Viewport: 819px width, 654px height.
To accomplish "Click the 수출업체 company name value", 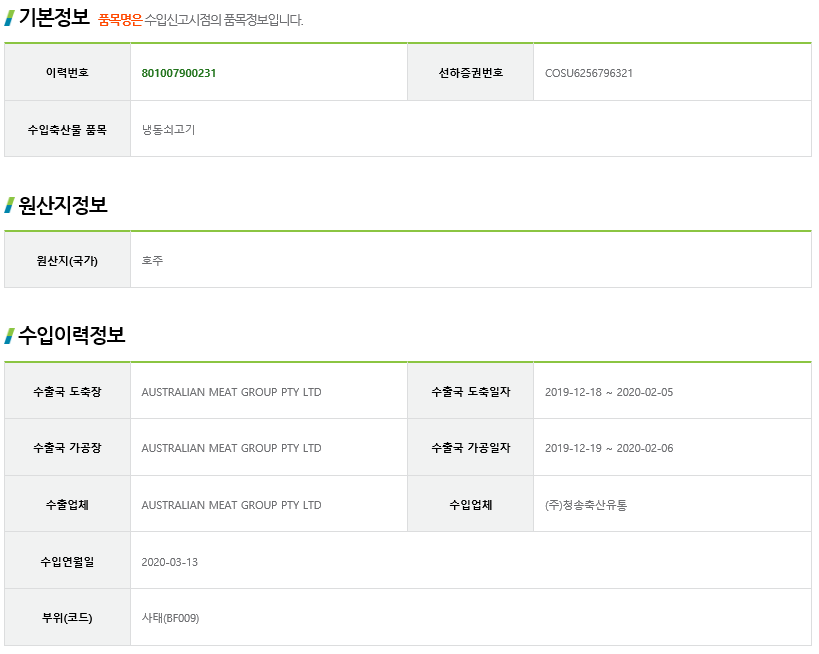I will point(231,505).
